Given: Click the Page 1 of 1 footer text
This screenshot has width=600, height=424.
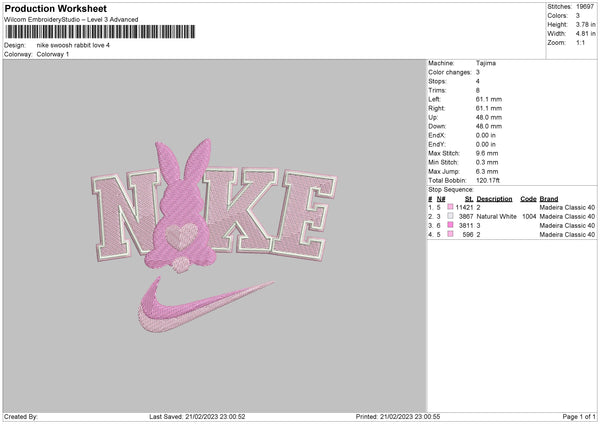Looking at the screenshot, I should [x=579, y=417].
